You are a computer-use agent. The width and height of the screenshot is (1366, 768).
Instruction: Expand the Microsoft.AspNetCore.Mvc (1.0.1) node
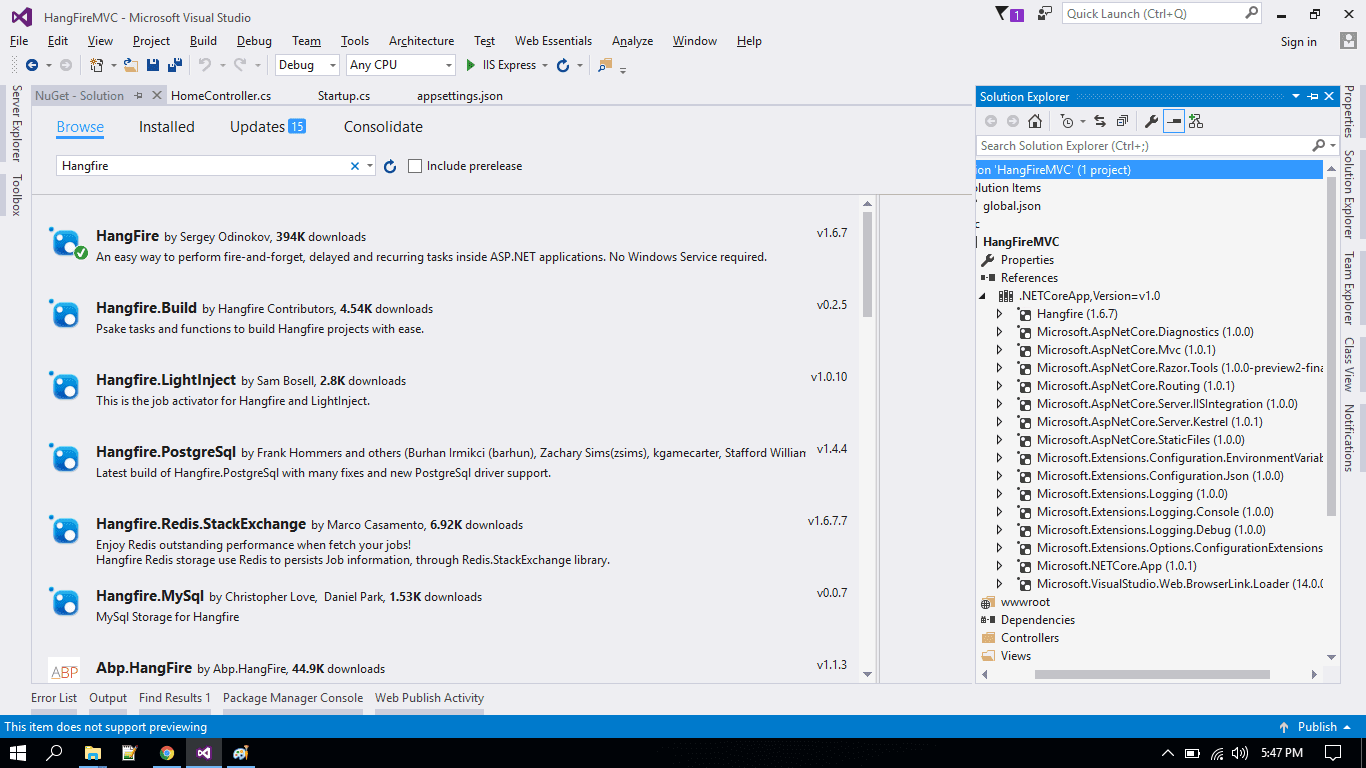tap(999, 350)
